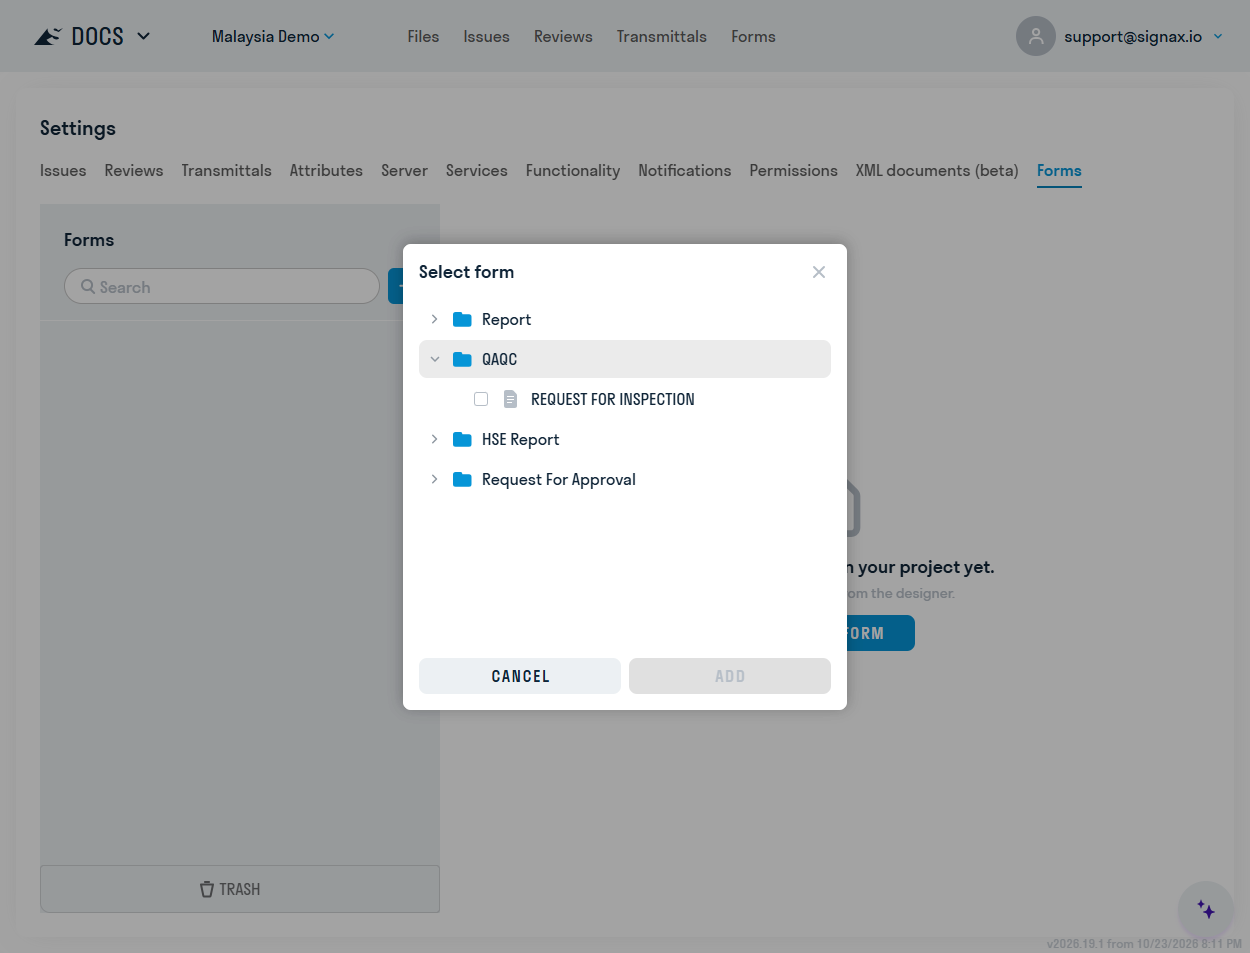Close the Select form dialog
The width and height of the screenshot is (1250, 953).
coord(819,272)
